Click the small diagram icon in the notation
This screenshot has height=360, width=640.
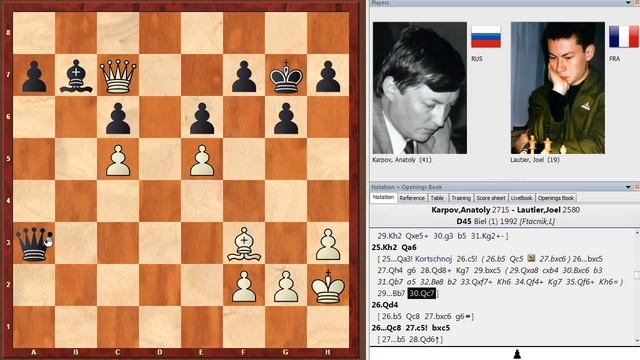click(531, 258)
